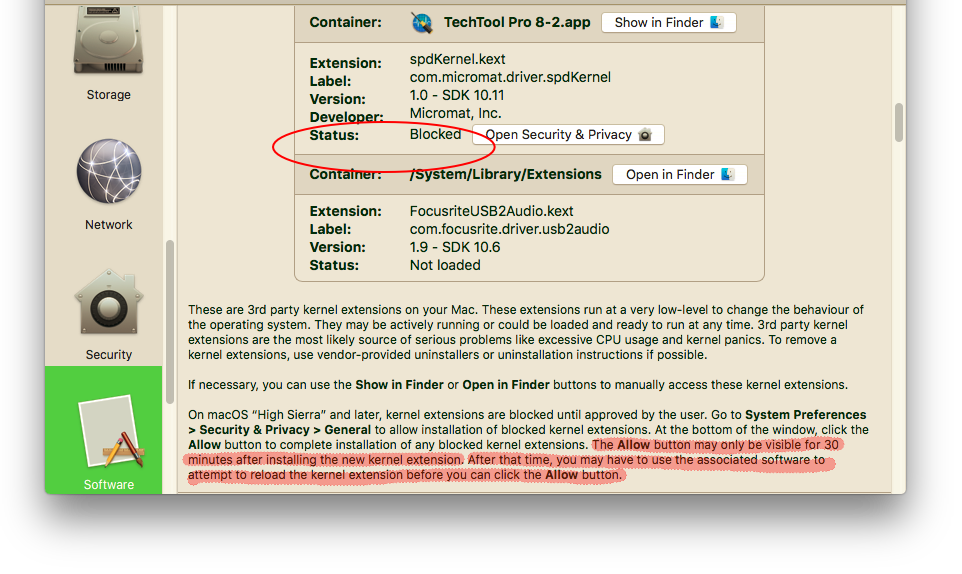Open the Network section in sidebar
The image size is (962, 574).
pos(109,185)
